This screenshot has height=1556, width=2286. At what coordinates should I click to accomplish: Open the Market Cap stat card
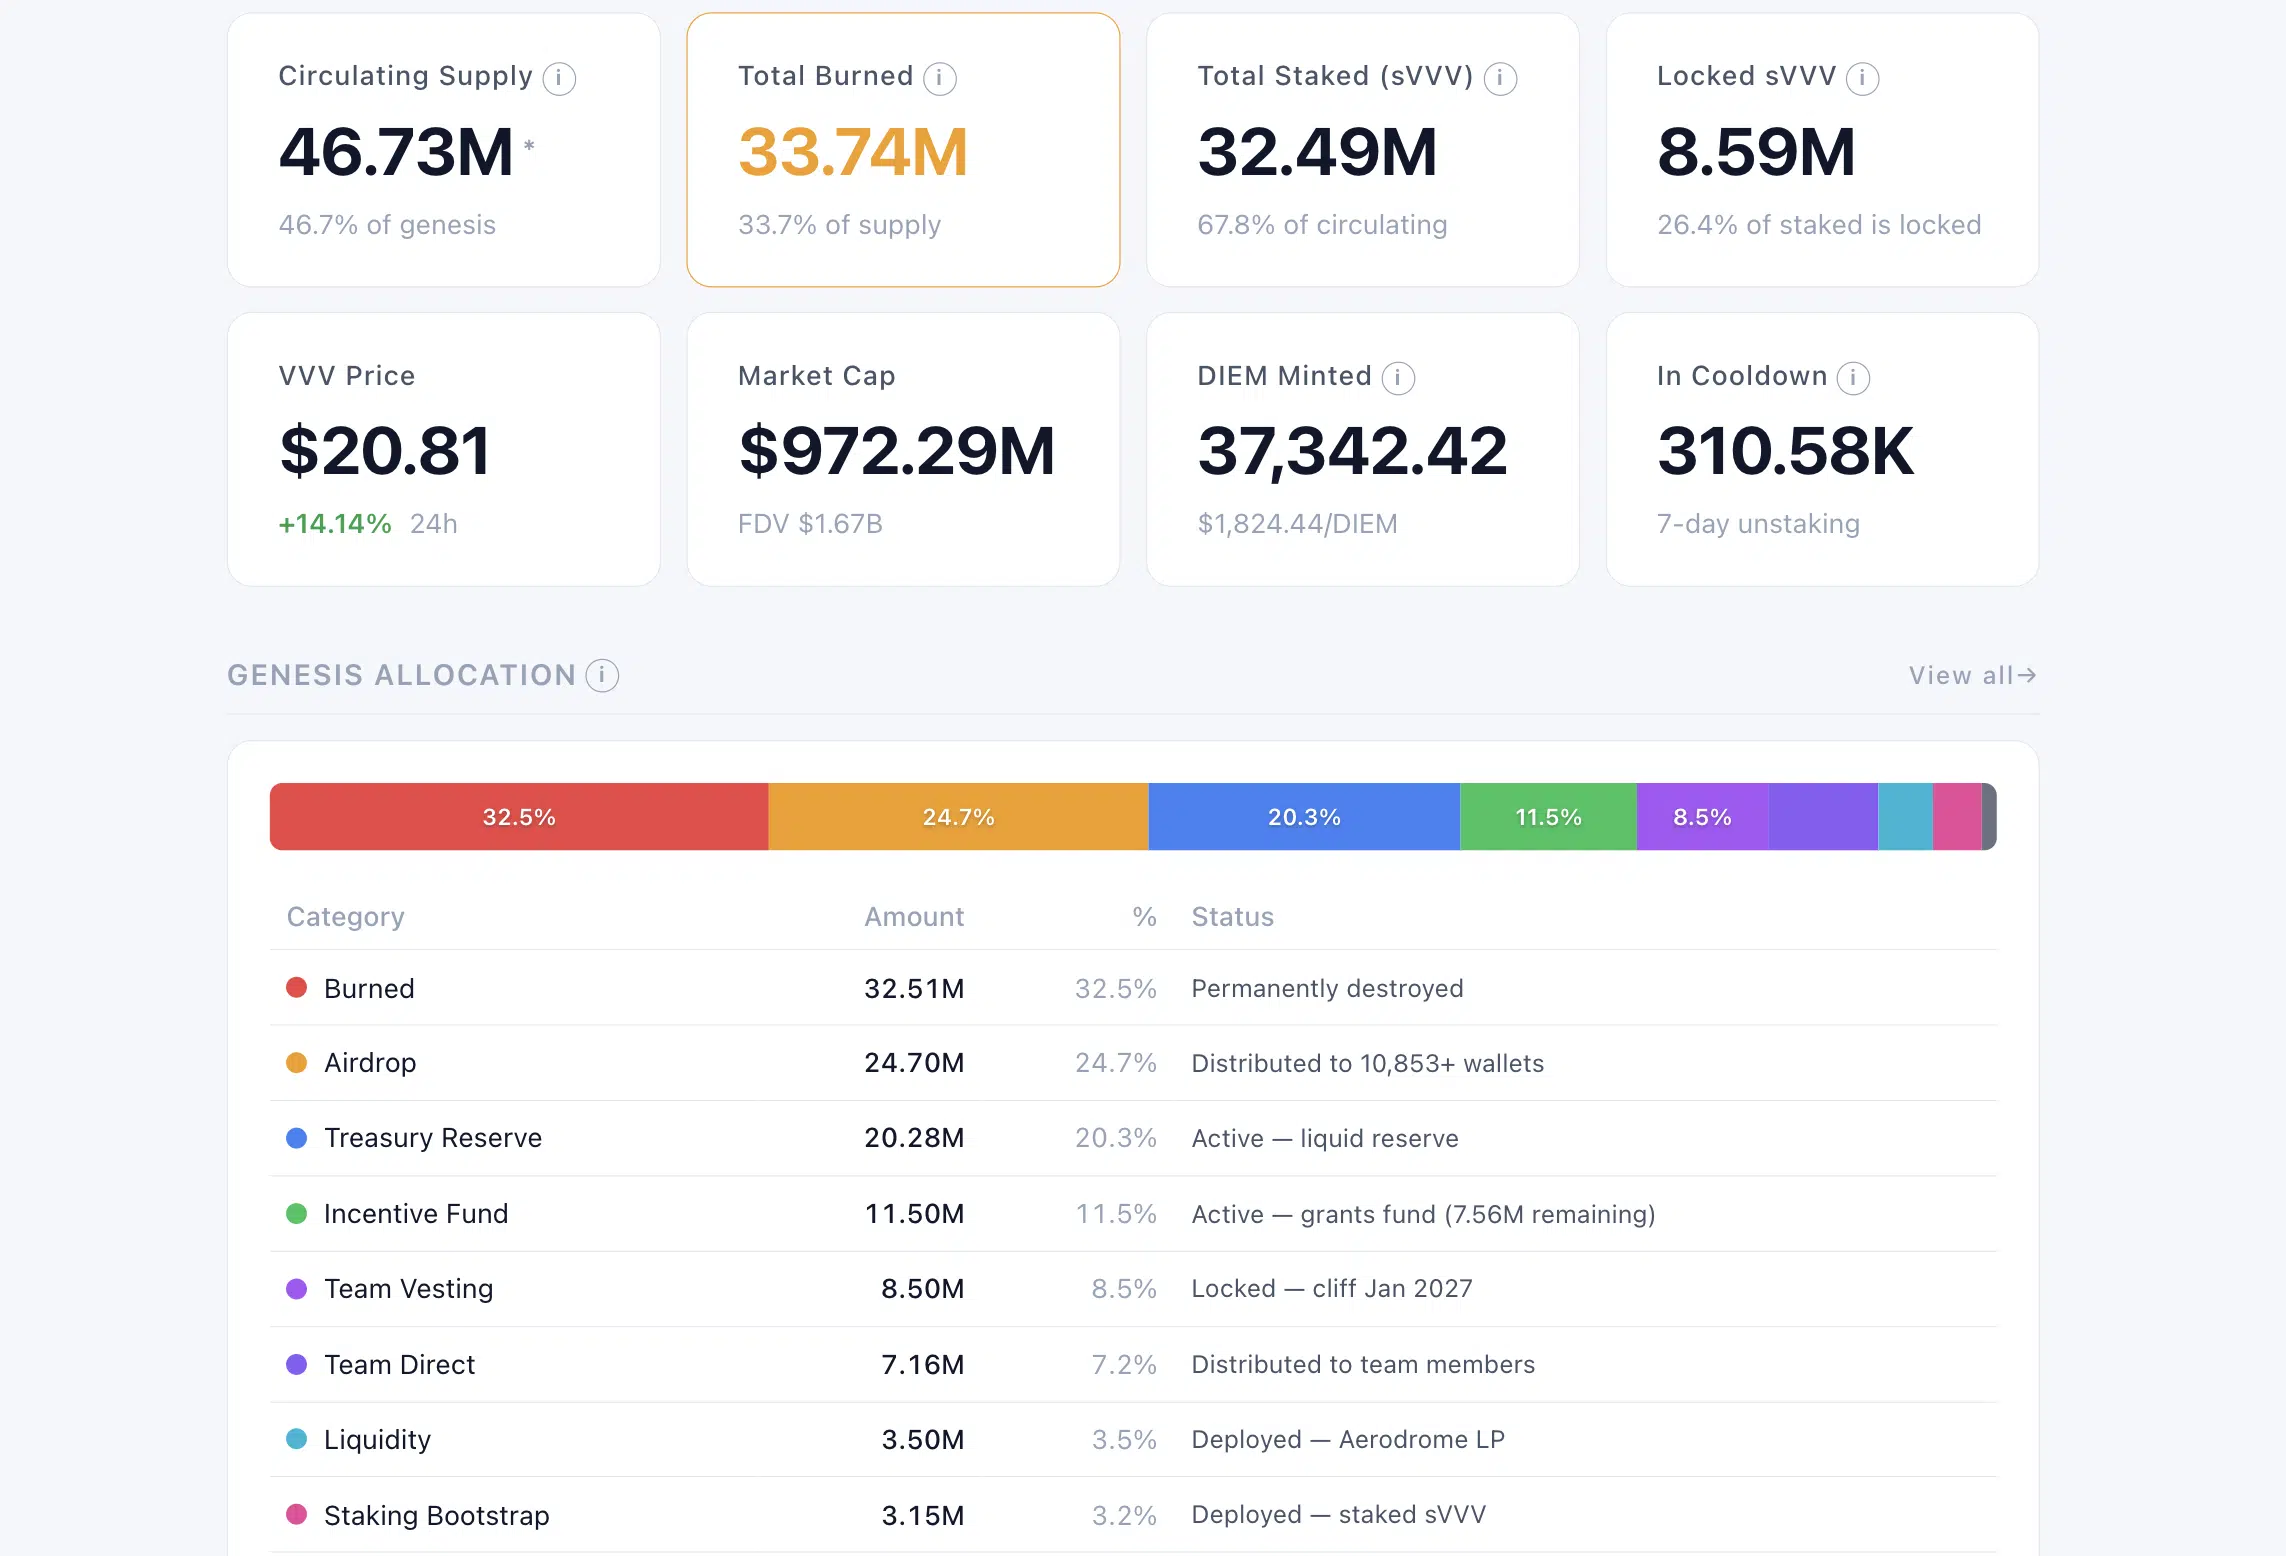coord(903,450)
